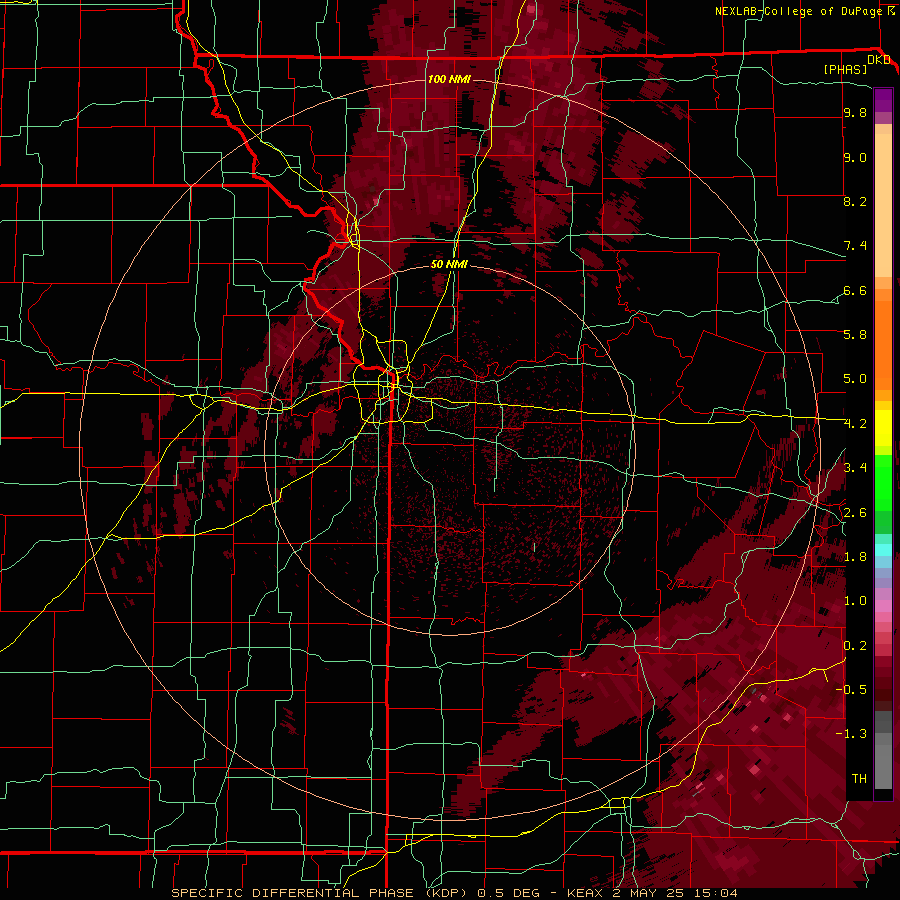Pick the yellow band on color scale
The width and height of the screenshot is (900, 900).
click(883, 428)
